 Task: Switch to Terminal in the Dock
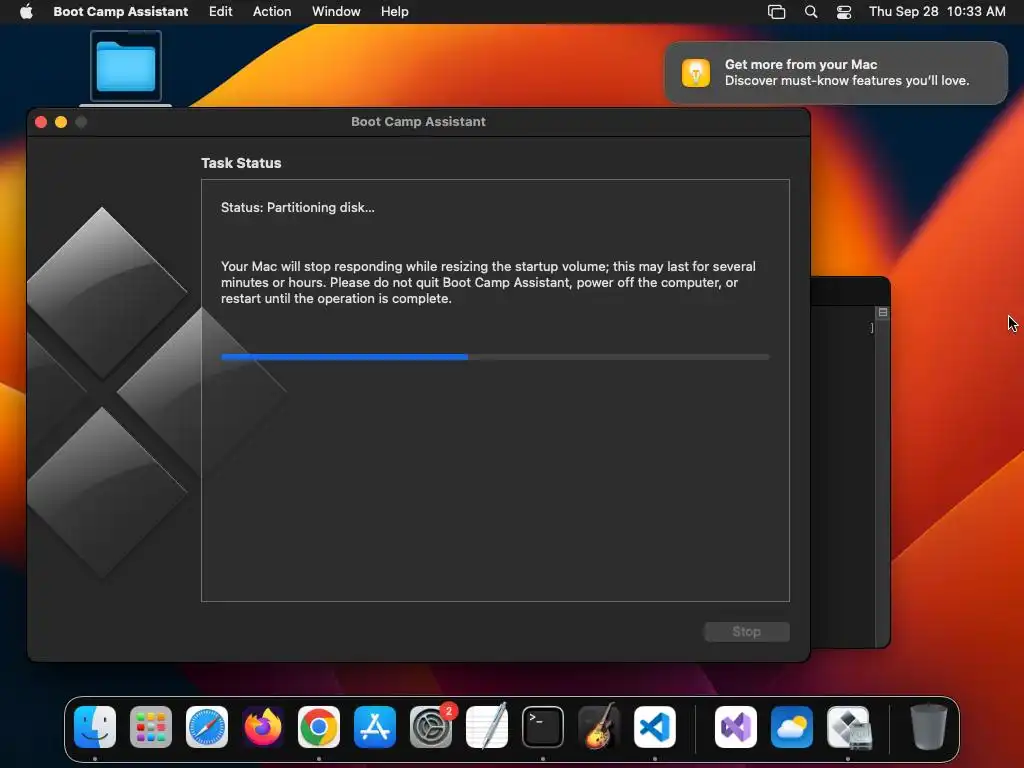[543, 727]
